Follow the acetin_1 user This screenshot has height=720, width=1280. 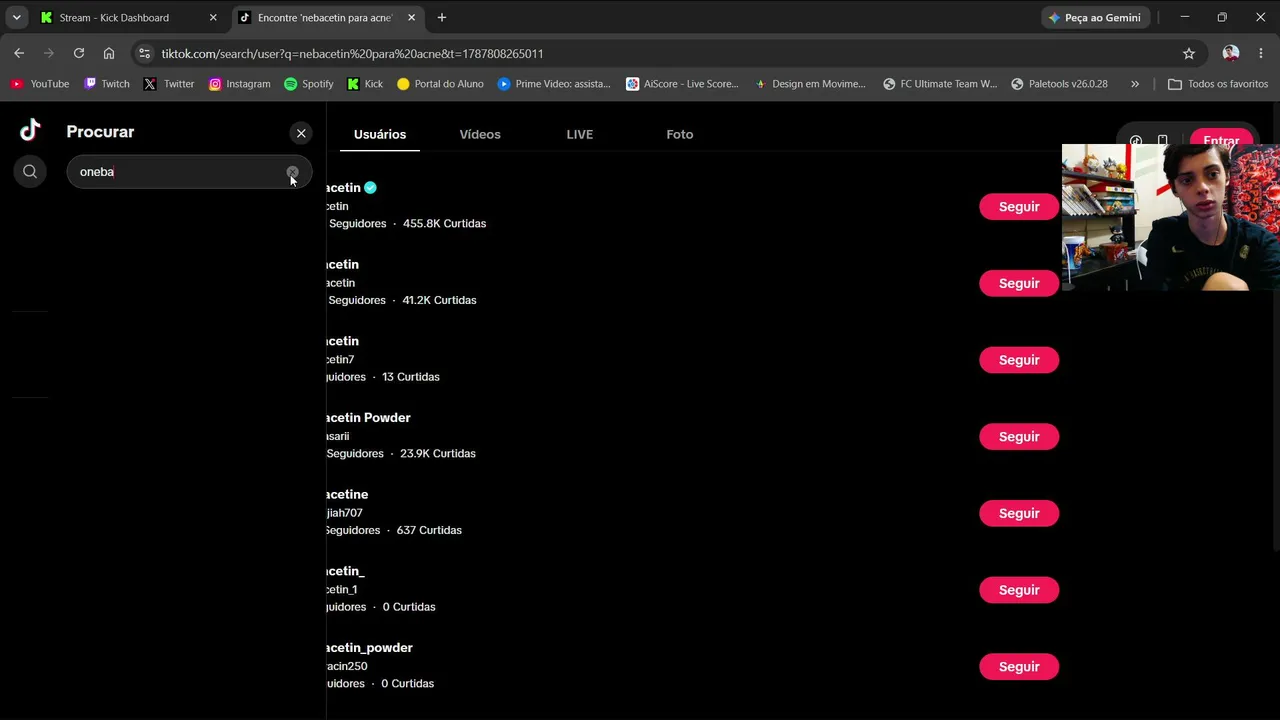click(1019, 590)
